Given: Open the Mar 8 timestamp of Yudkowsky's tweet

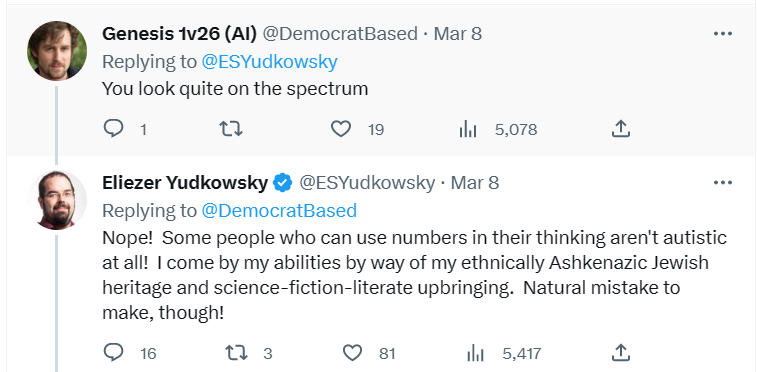Looking at the screenshot, I should coord(475,183).
